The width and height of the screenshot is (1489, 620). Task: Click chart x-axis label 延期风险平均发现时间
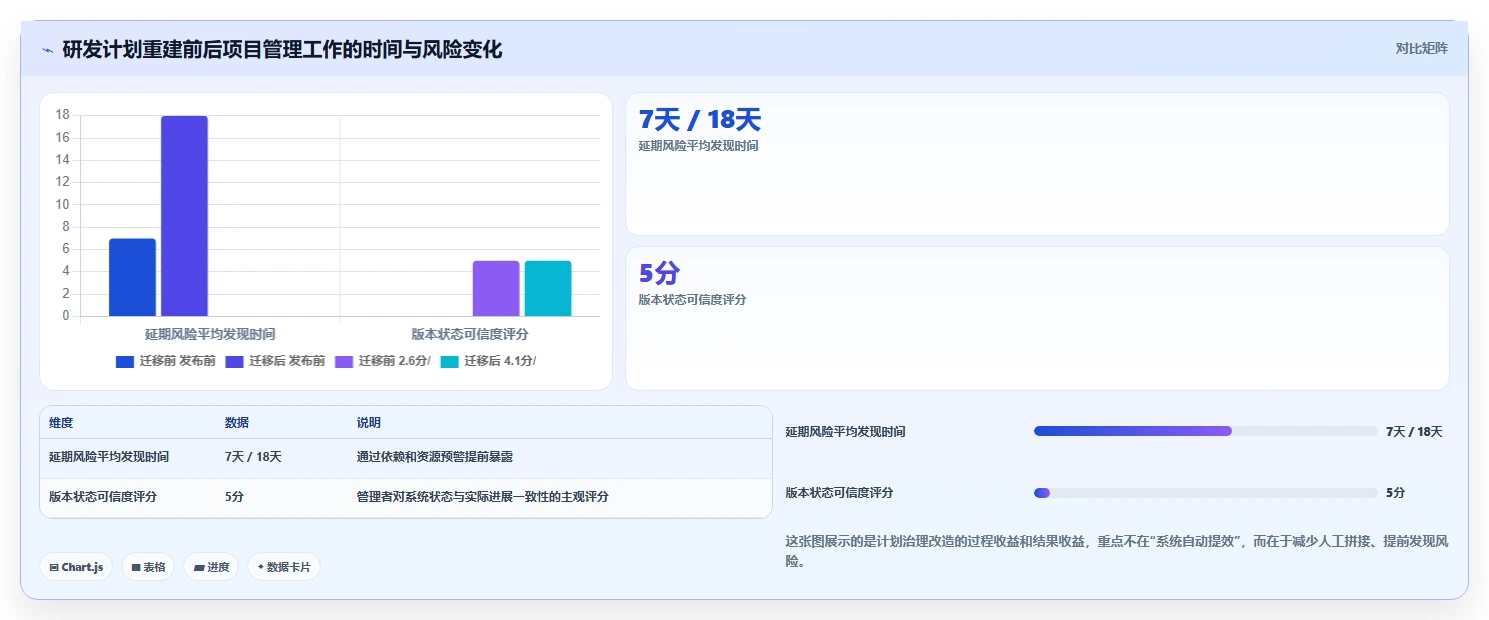[x=210, y=334]
